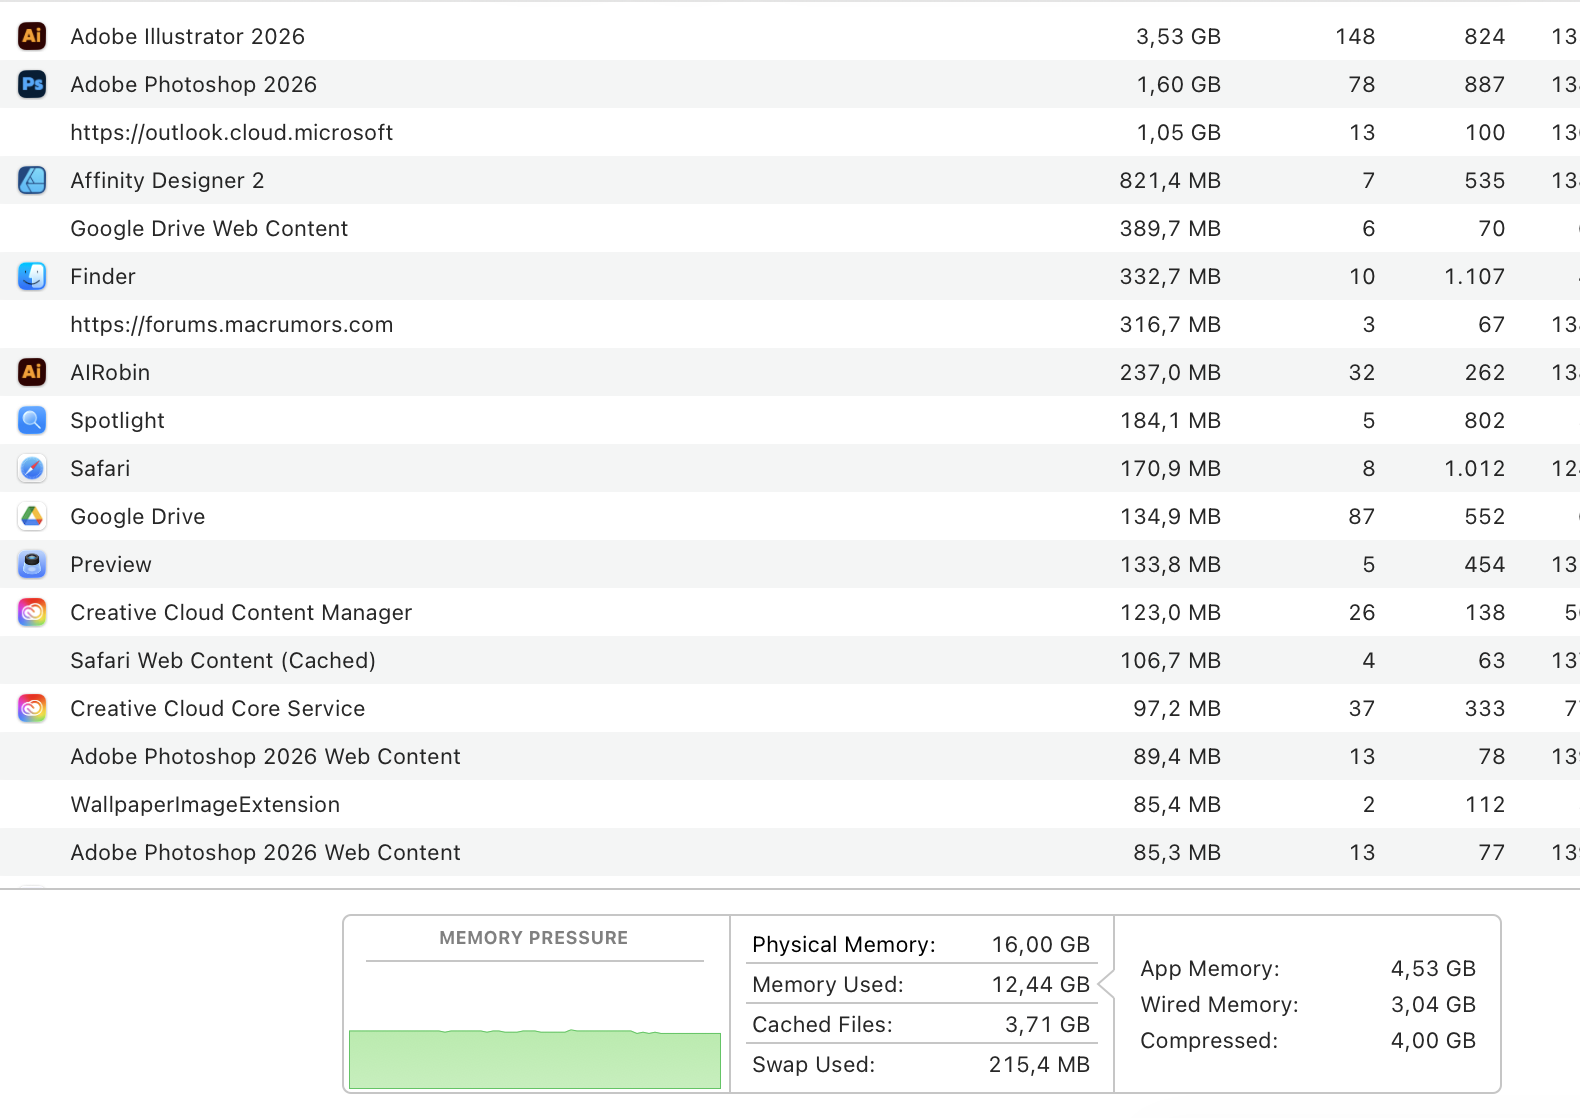
Task: Click Illustrator's "824" ports value
Action: click(x=1485, y=36)
